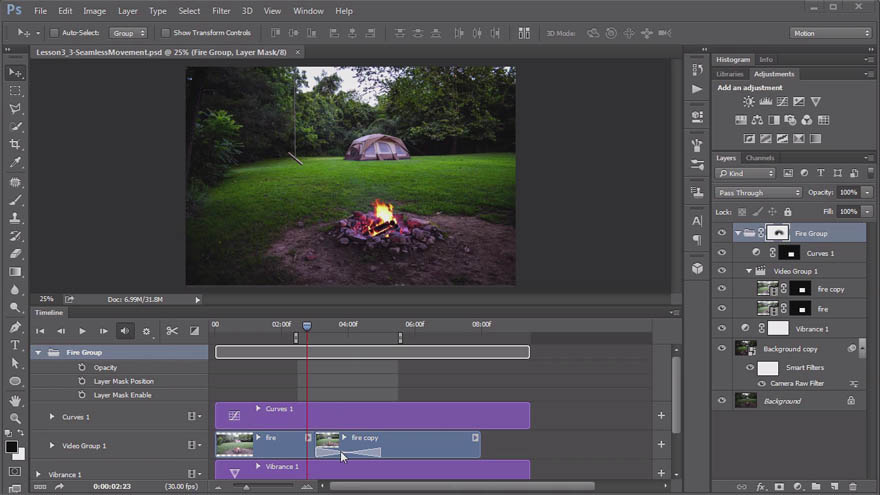Image resolution: width=880 pixels, height=495 pixels.
Task: Select the Lasso tool
Action: 15,108
